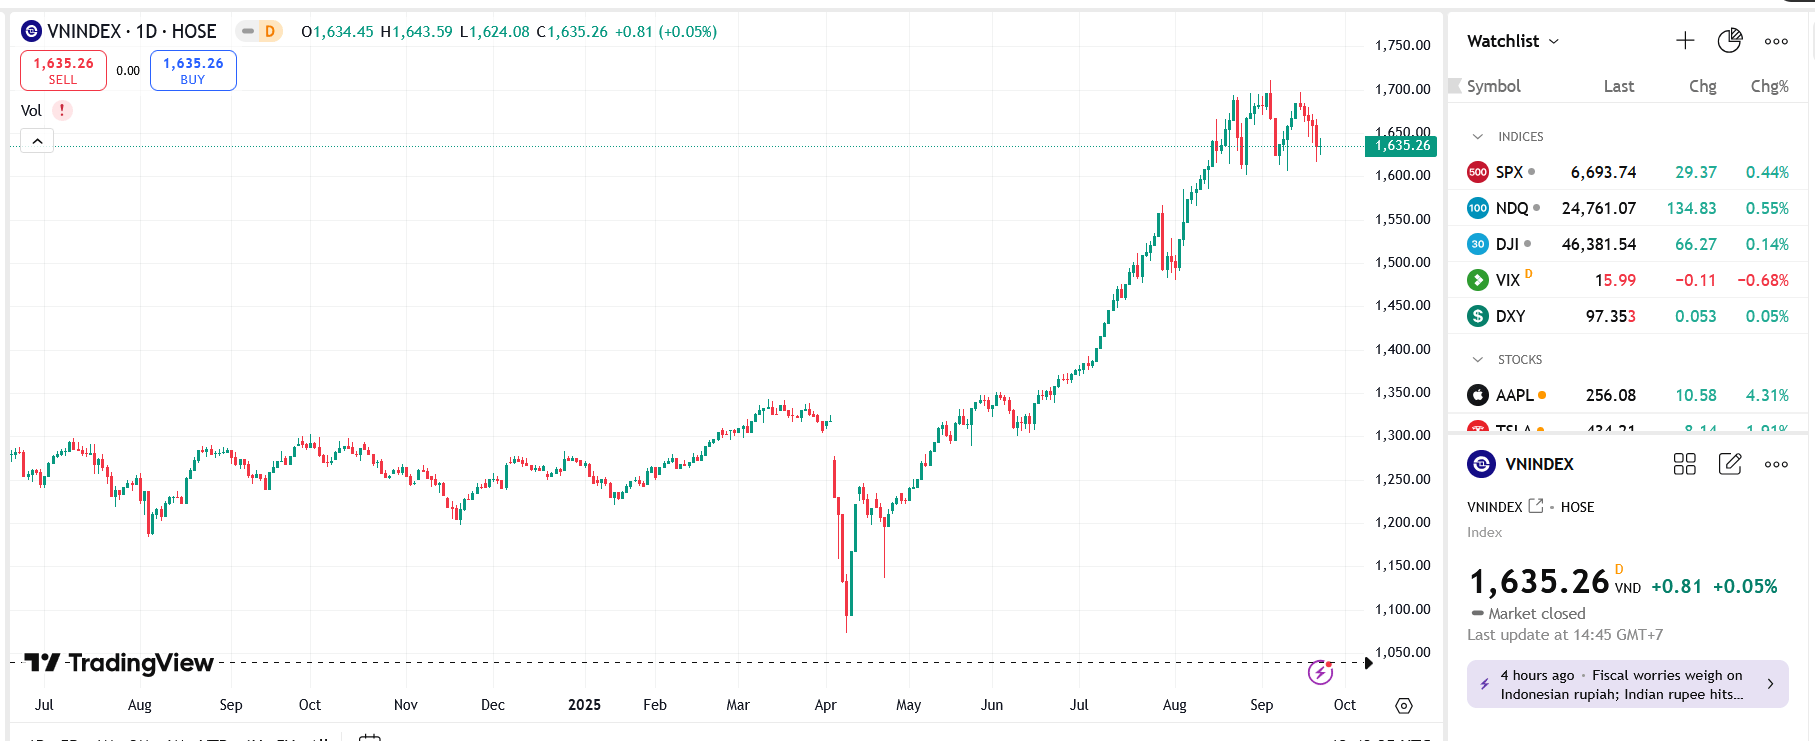Select the SPX row in the watchlist

[1628, 172]
